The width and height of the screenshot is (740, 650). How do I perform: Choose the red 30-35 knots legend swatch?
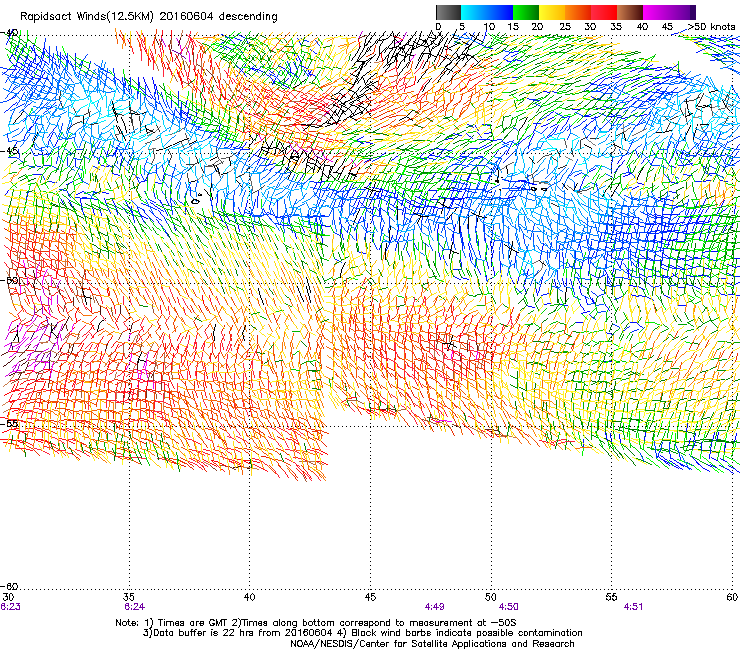coord(604,12)
